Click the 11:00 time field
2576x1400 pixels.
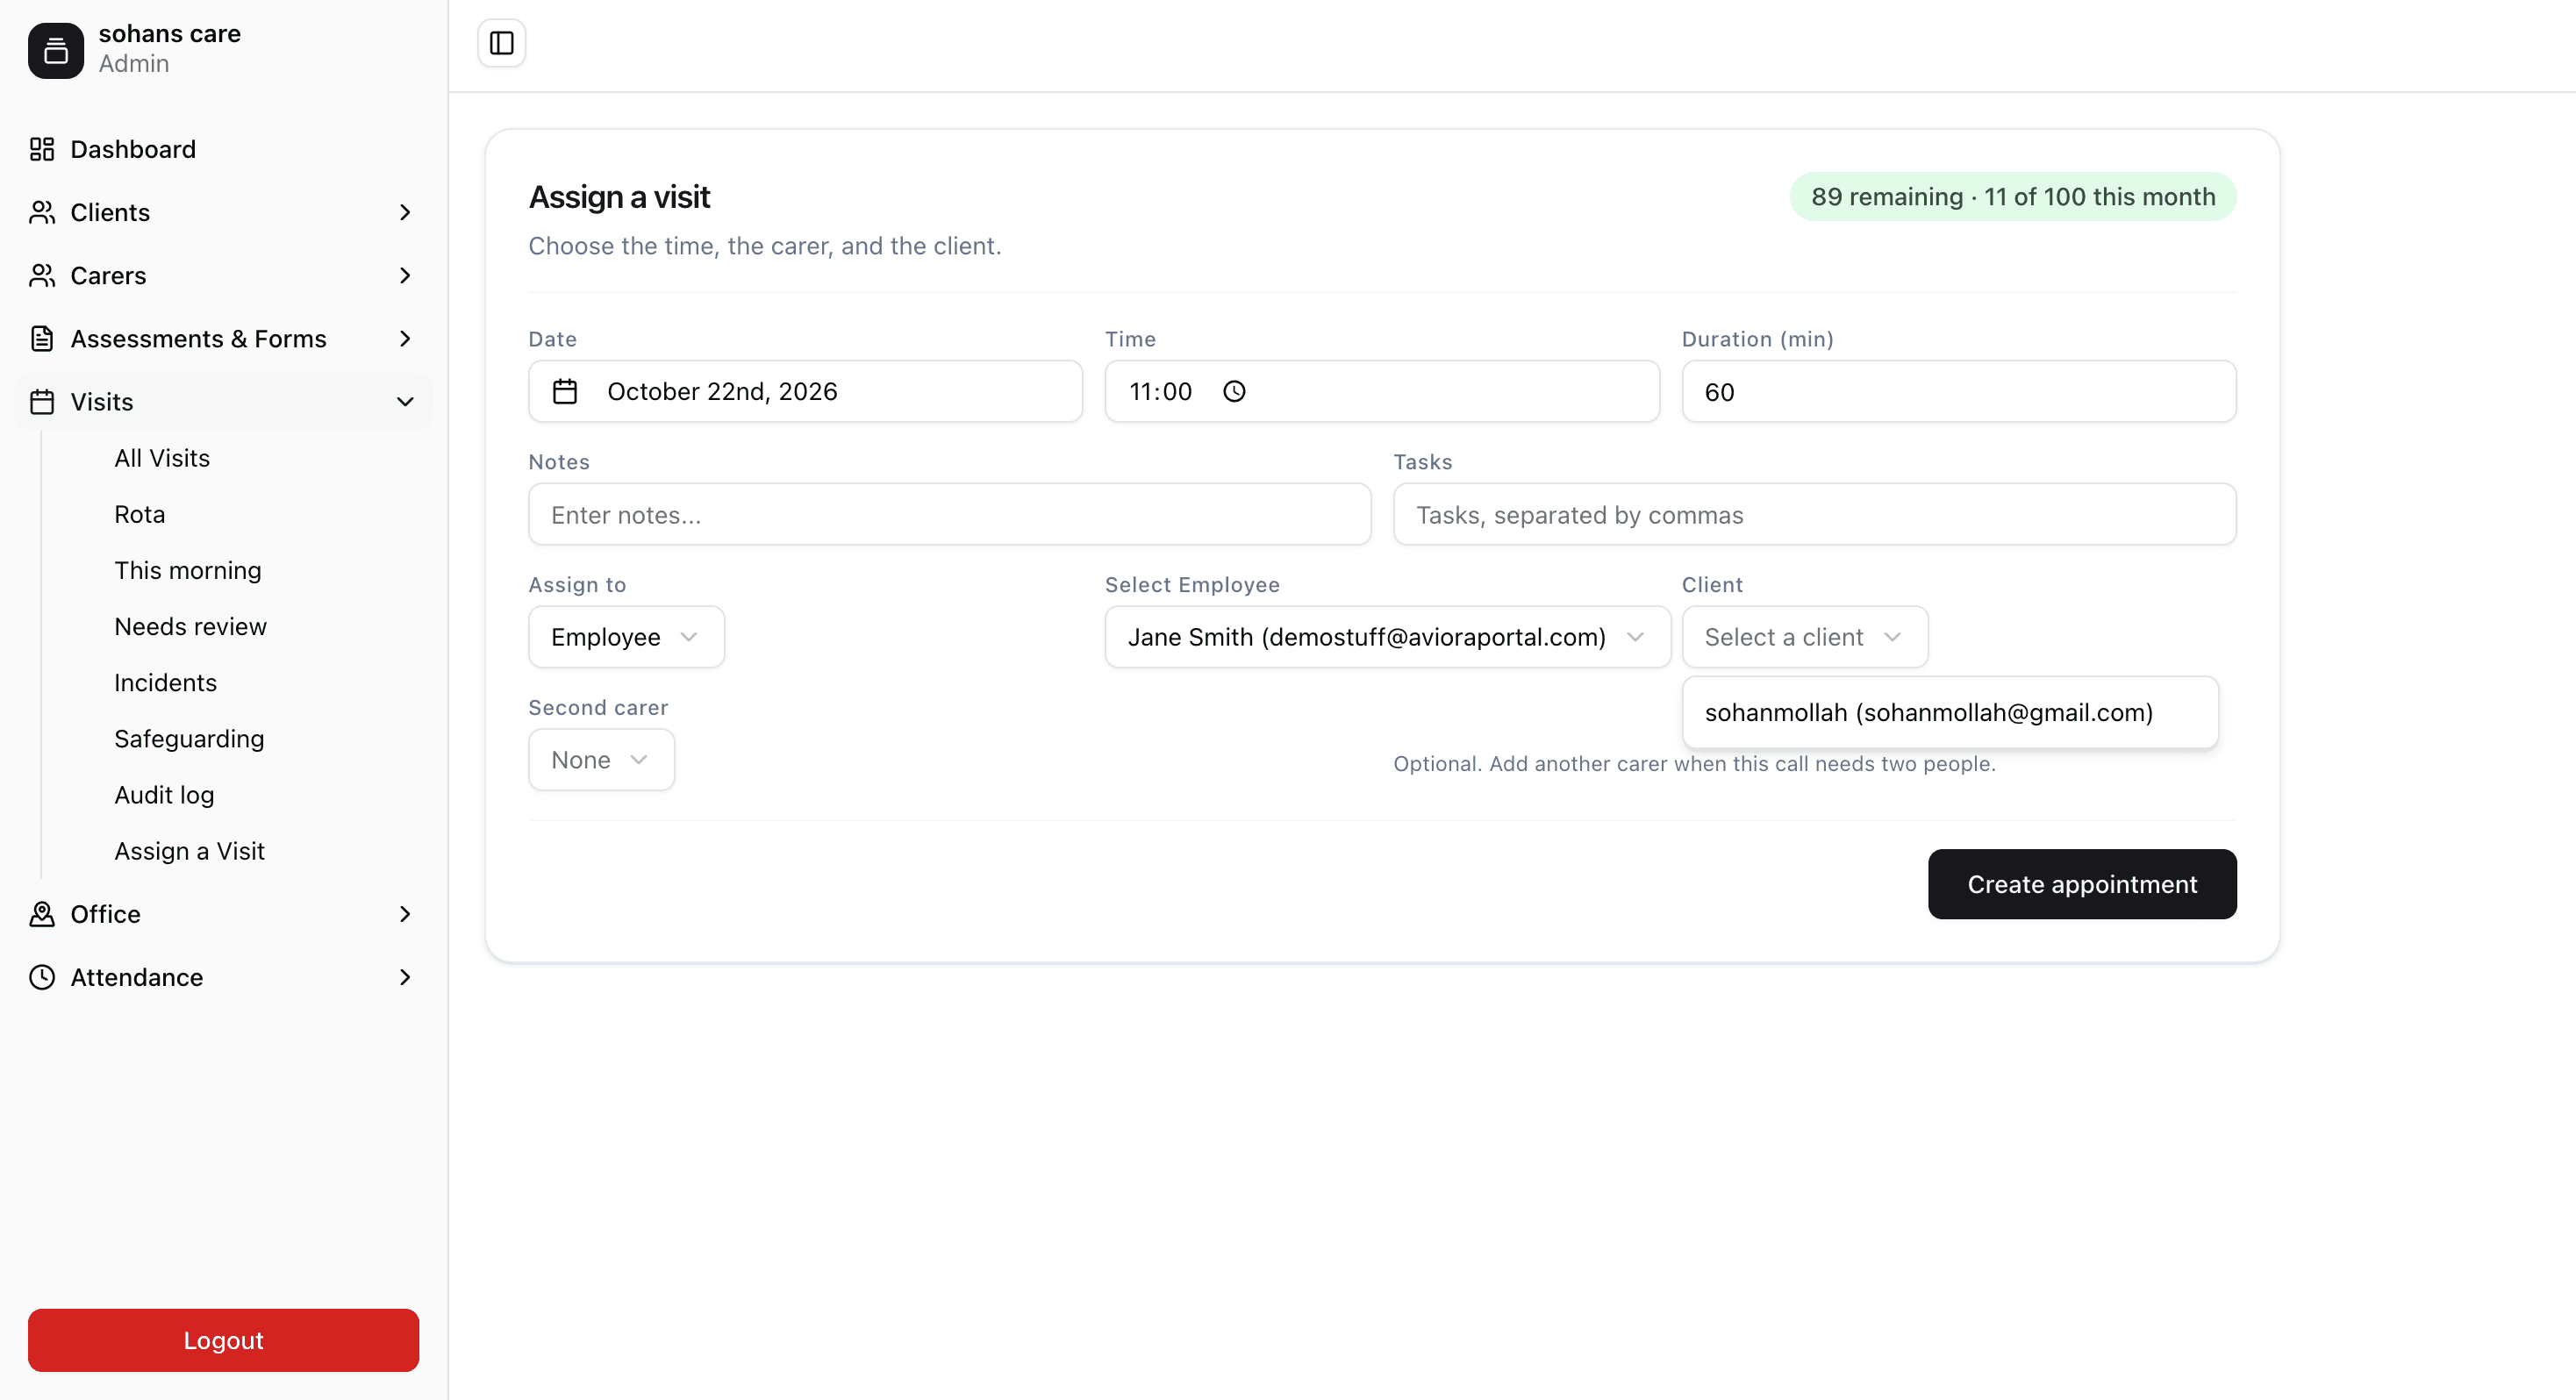1381,391
